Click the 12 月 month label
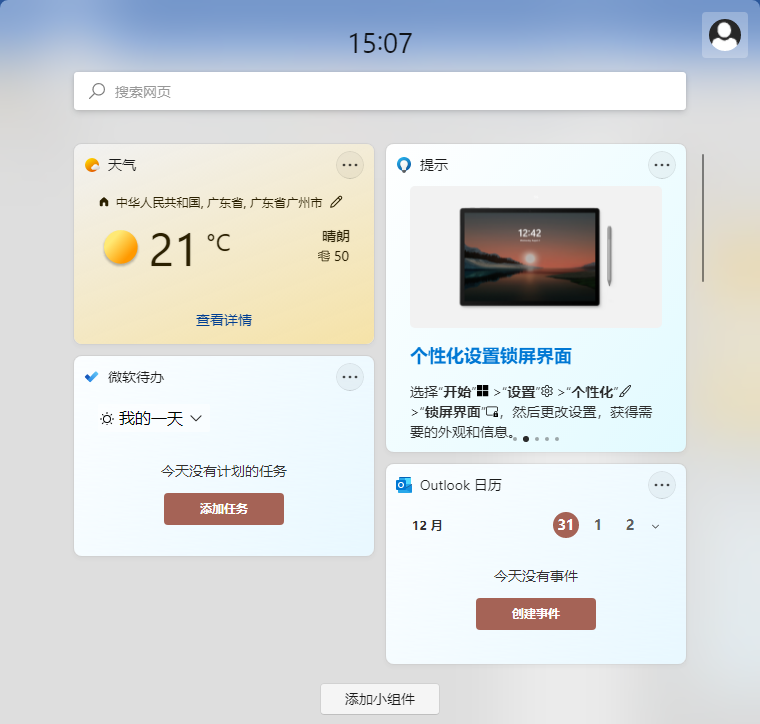 pos(427,525)
